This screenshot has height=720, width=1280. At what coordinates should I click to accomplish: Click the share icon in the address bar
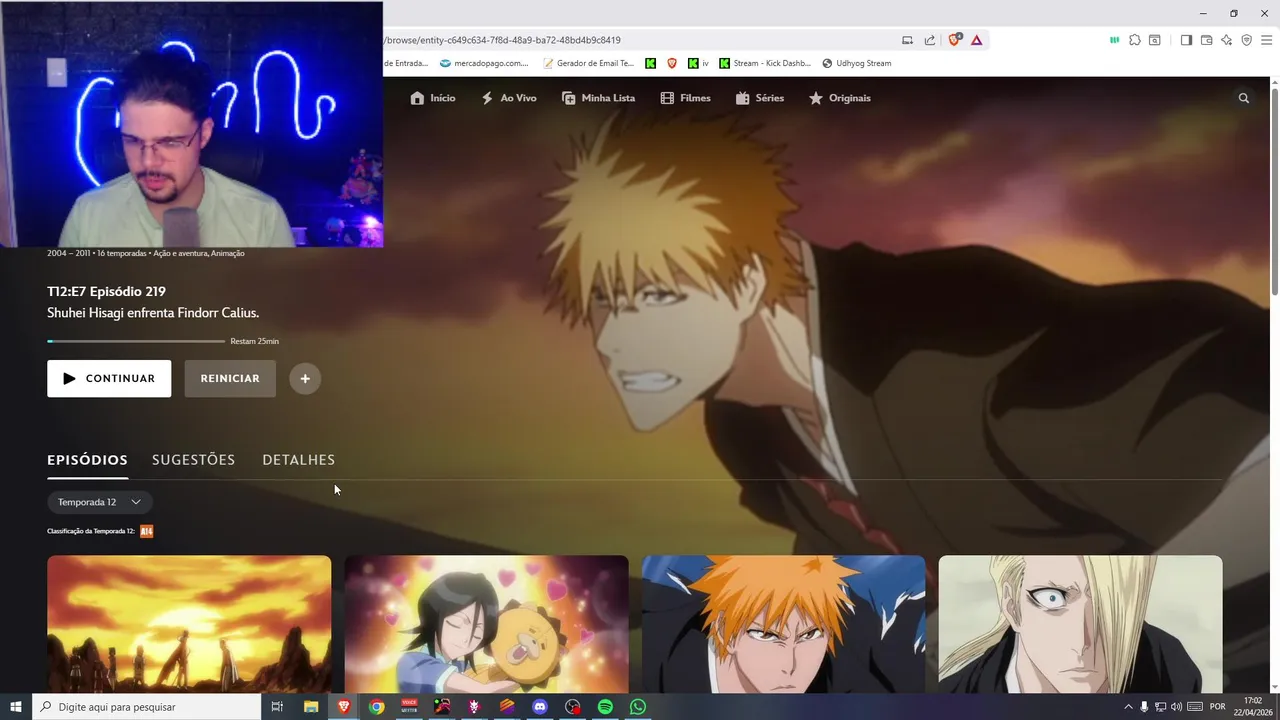click(x=930, y=40)
